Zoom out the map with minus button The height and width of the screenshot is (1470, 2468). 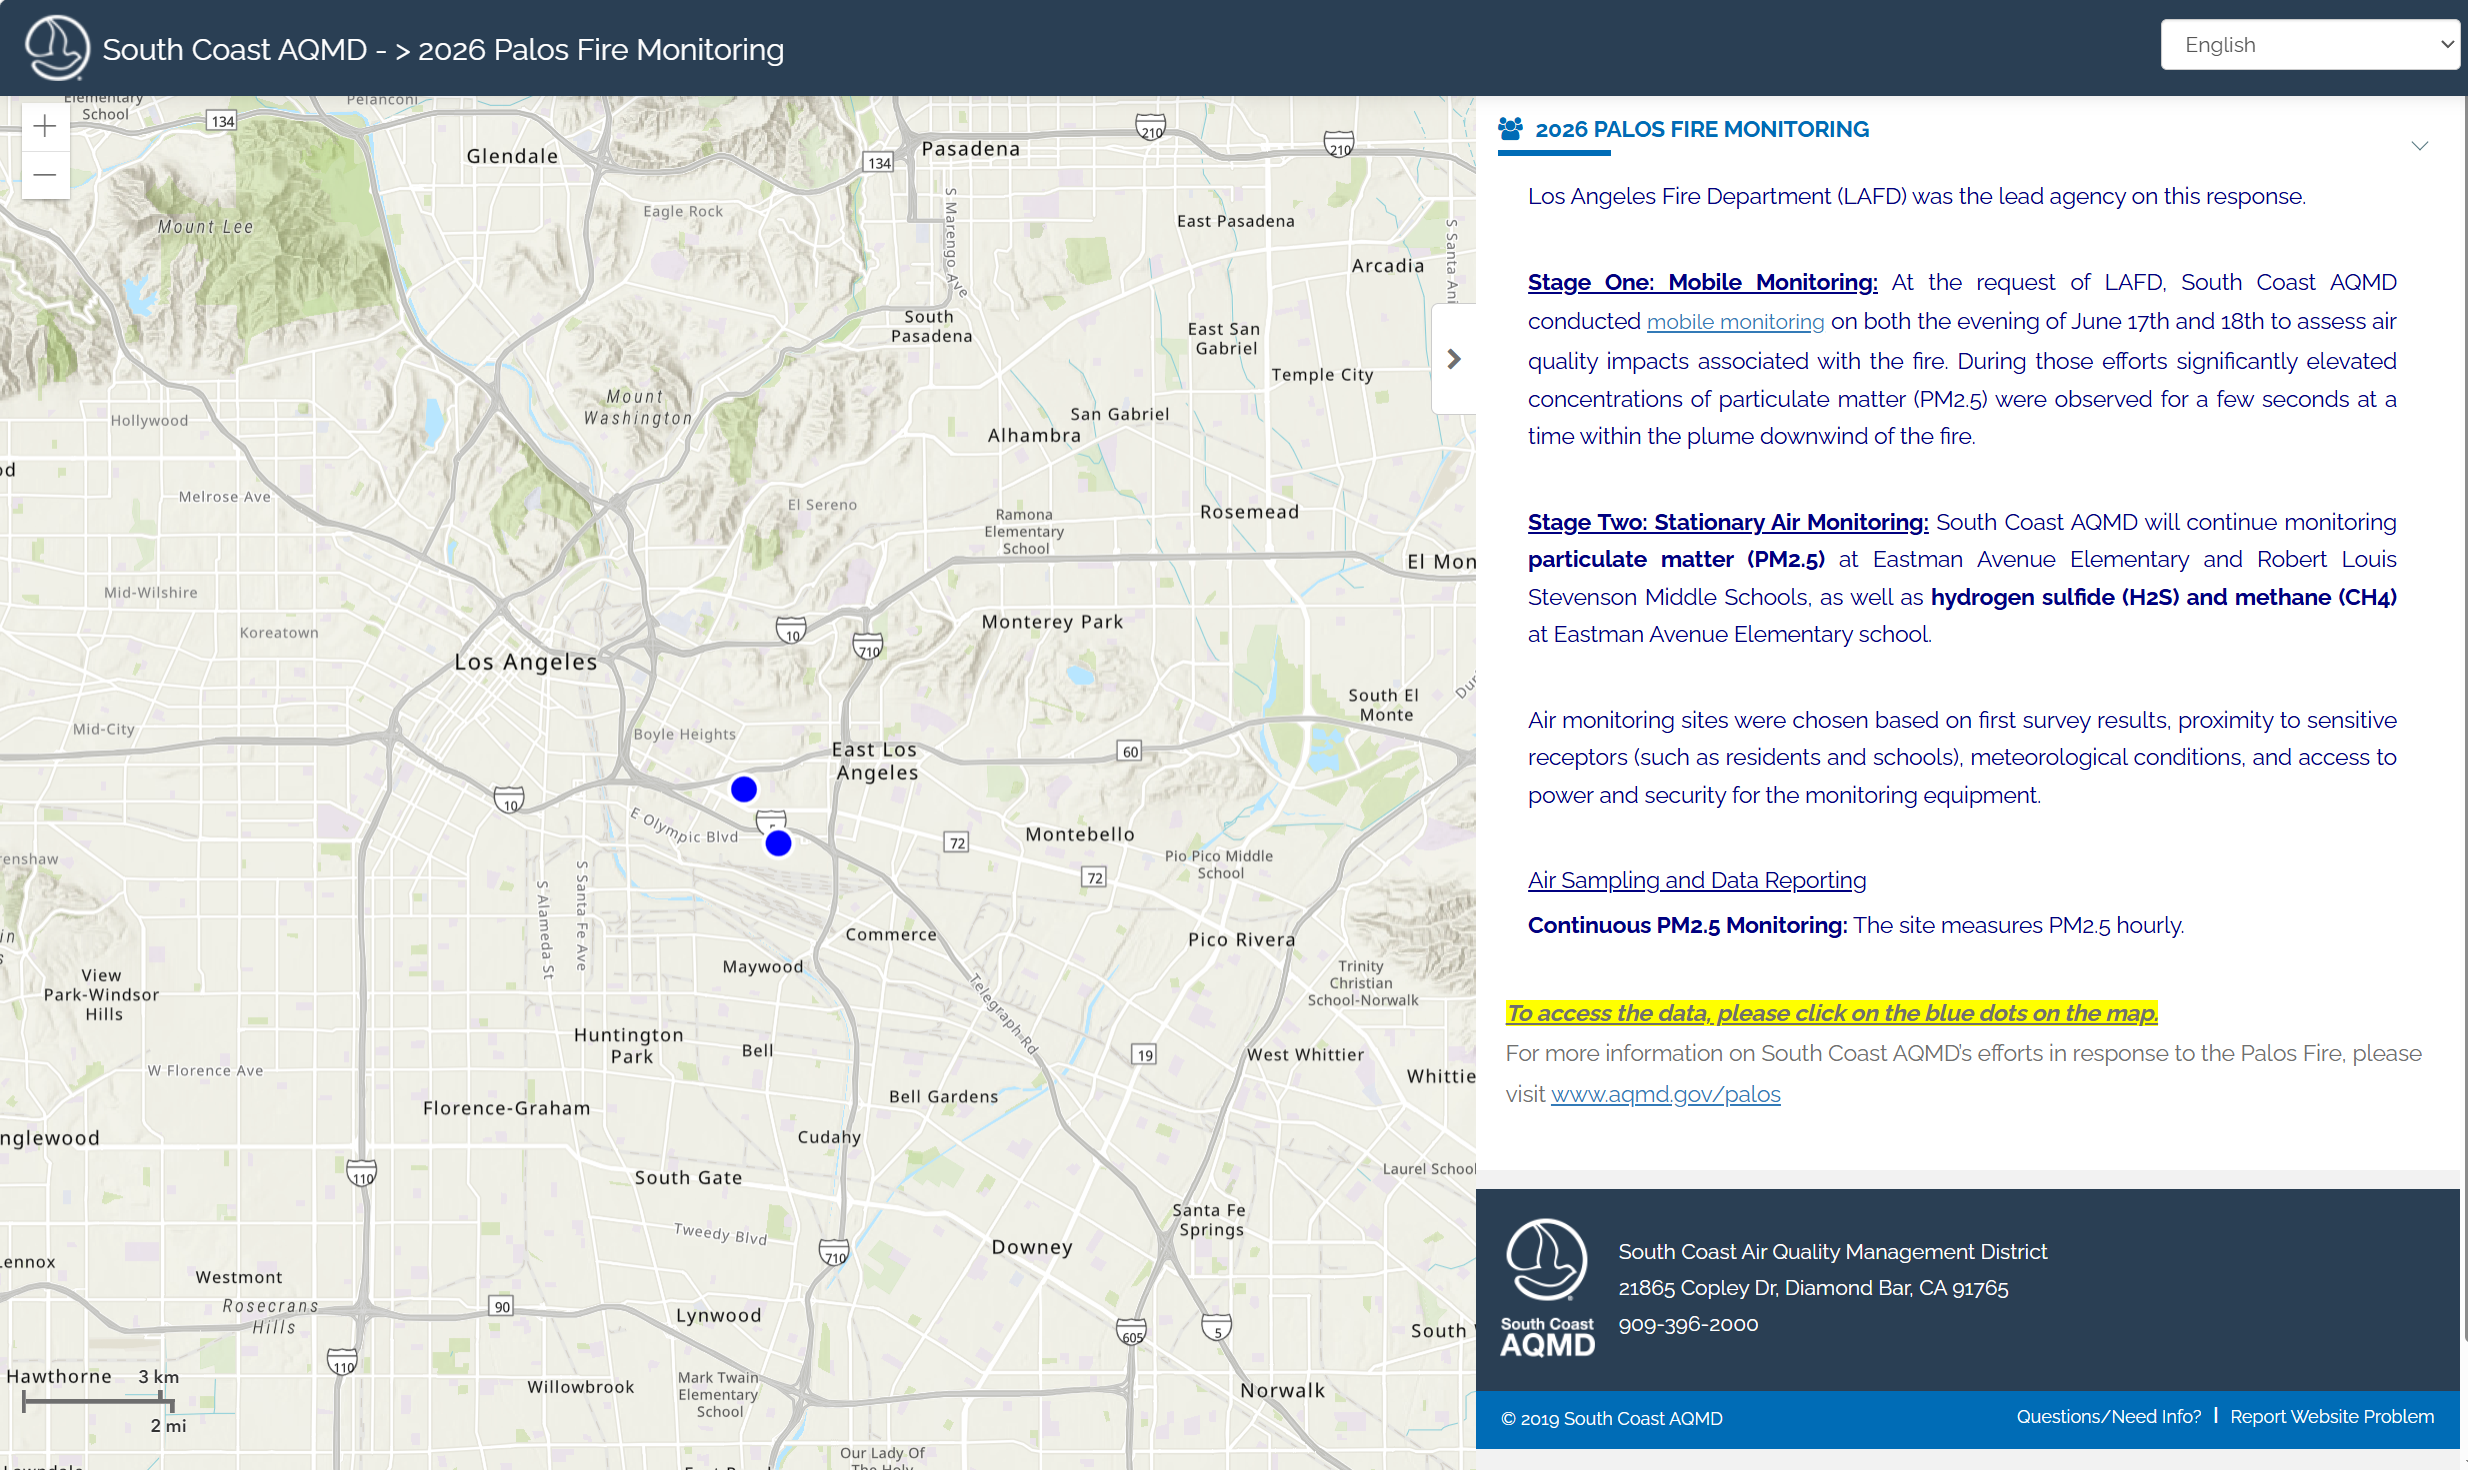coord(45,175)
